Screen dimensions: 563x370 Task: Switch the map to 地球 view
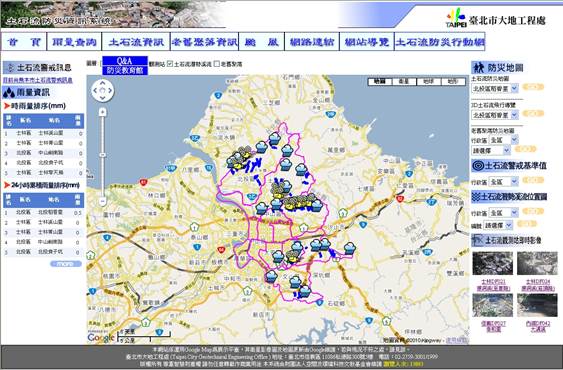coord(428,82)
